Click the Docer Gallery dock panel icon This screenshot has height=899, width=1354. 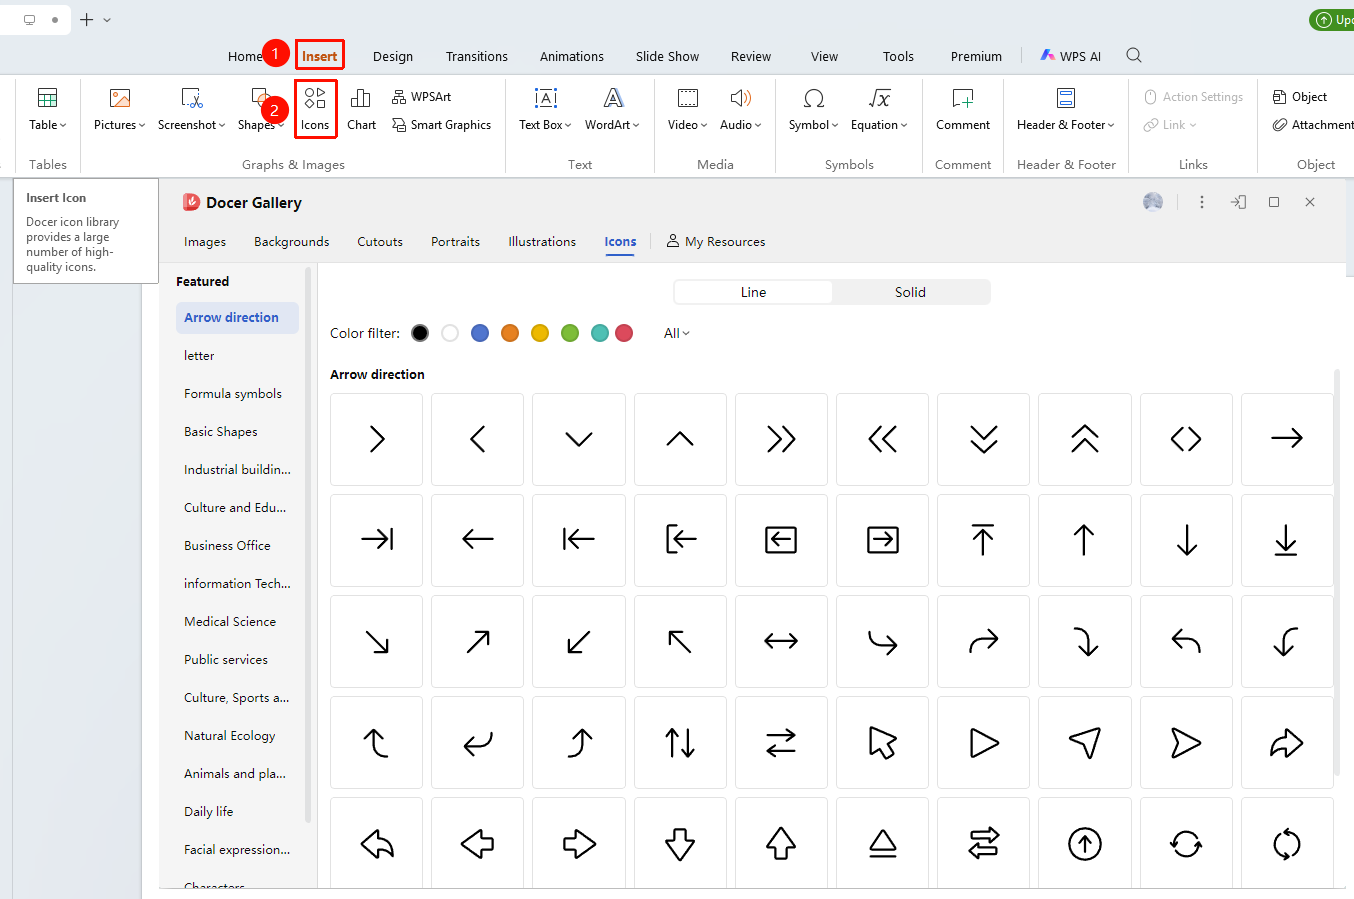click(x=1238, y=202)
